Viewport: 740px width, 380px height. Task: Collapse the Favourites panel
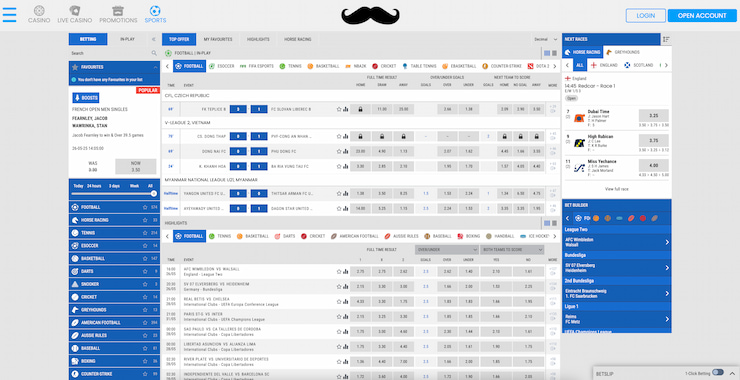point(155,68)
